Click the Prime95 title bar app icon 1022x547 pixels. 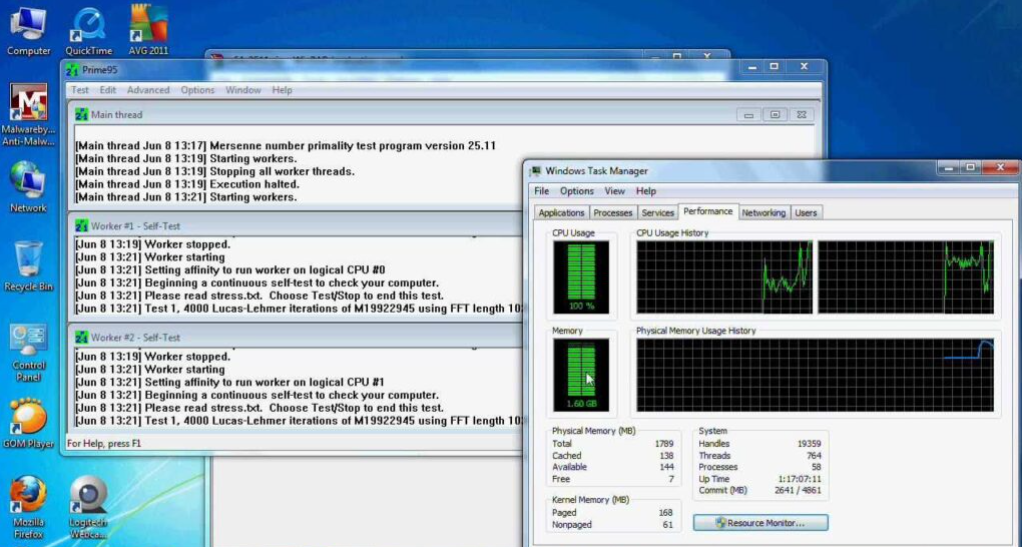pos(72,70)
